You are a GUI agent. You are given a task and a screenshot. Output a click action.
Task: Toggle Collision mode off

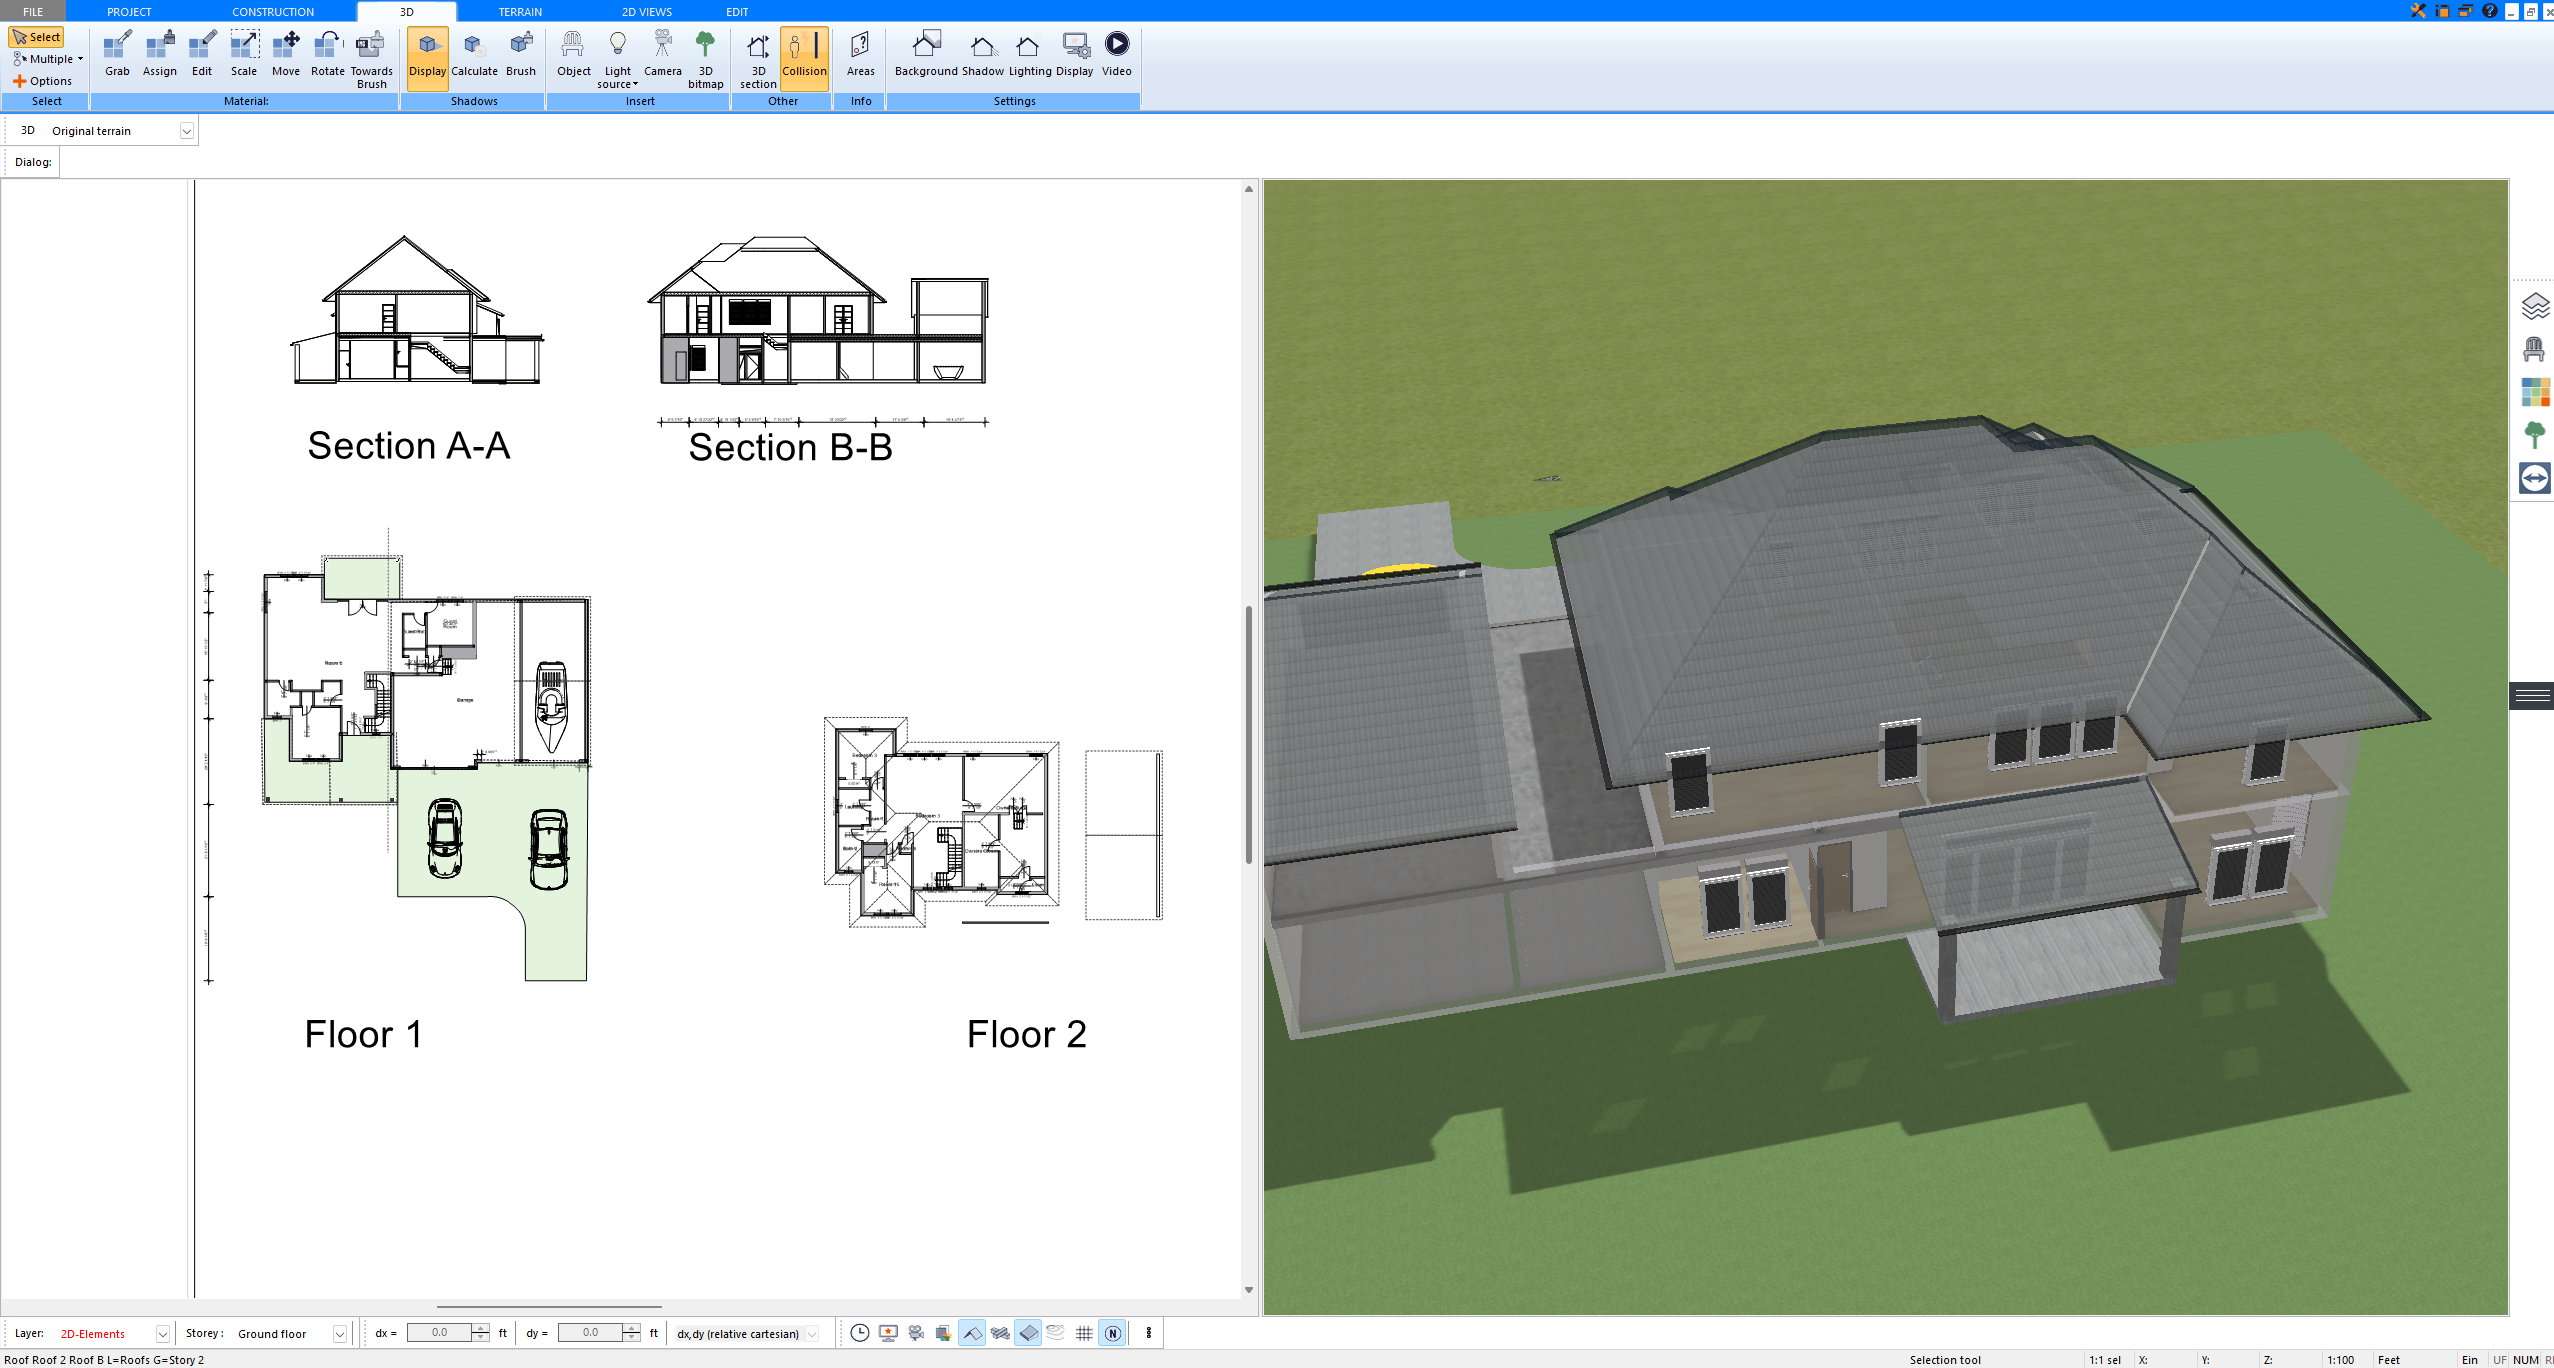click(x=804, y=57)
